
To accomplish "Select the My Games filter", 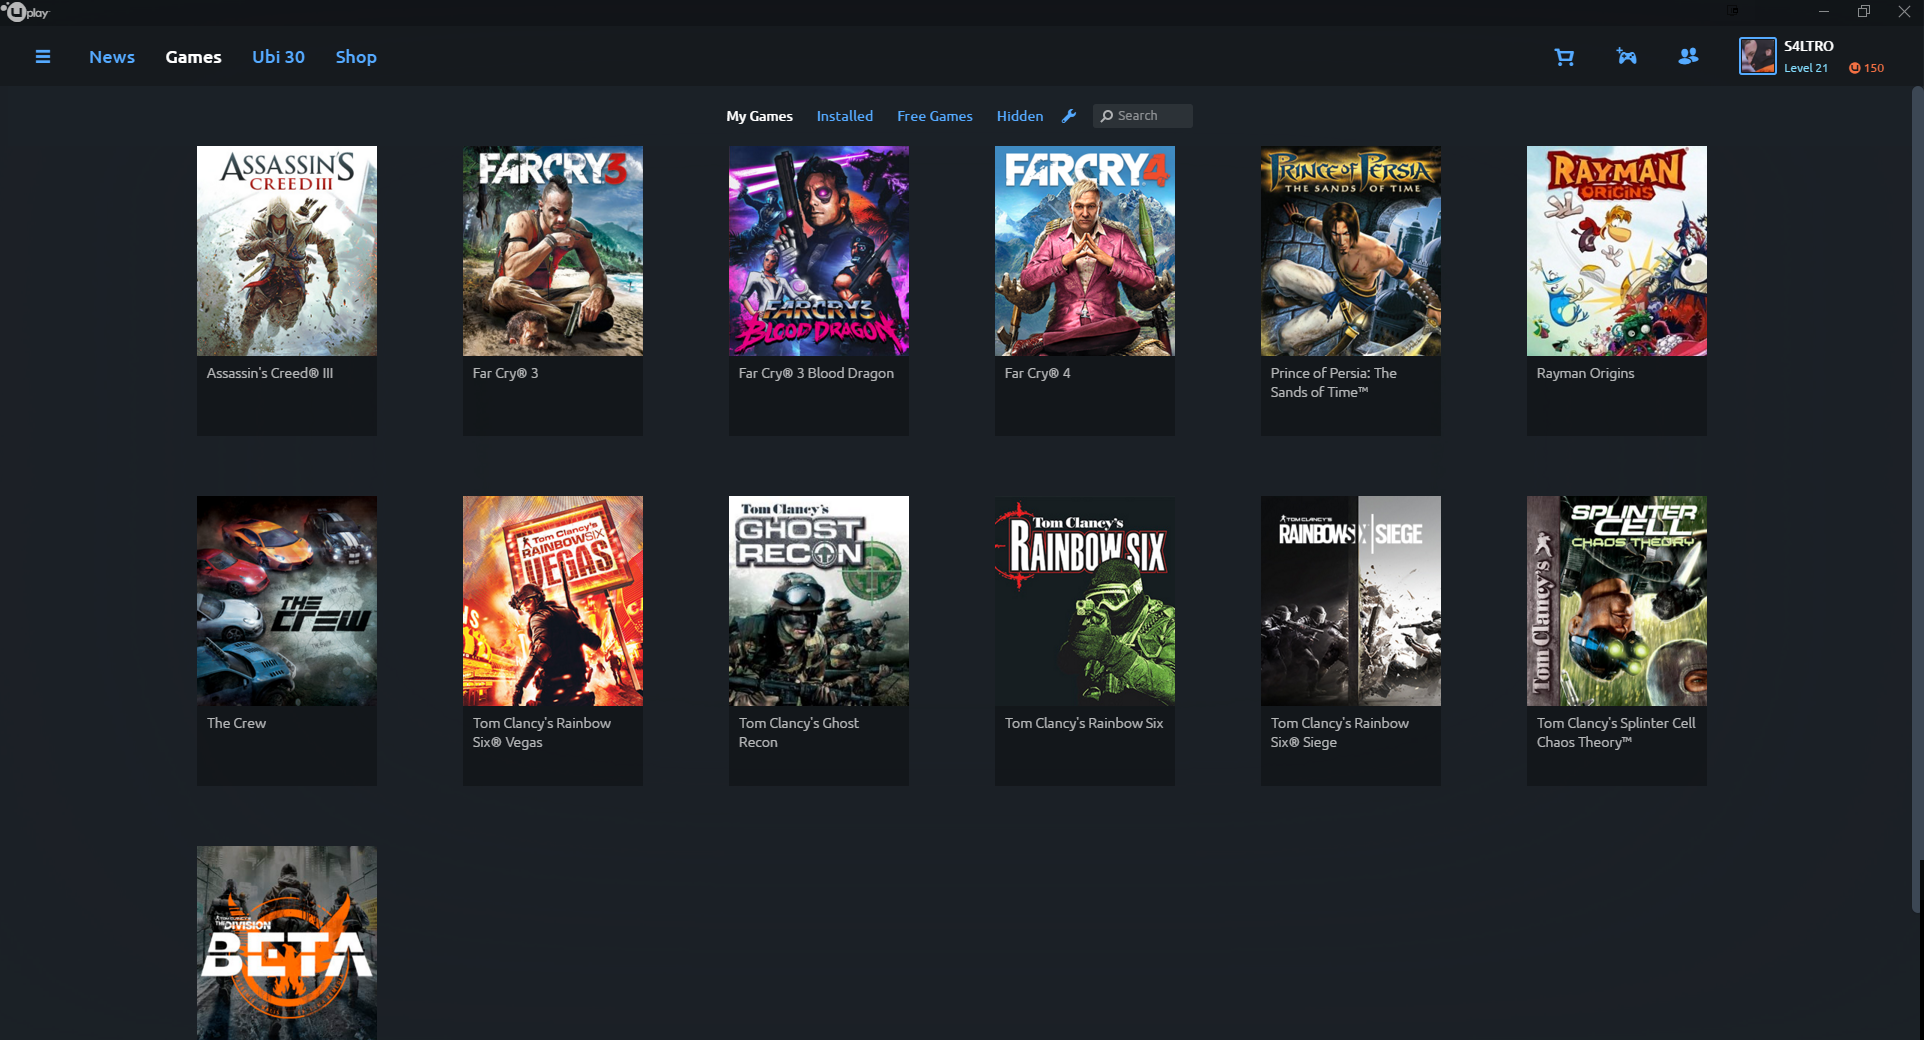I will pos(759,116).
